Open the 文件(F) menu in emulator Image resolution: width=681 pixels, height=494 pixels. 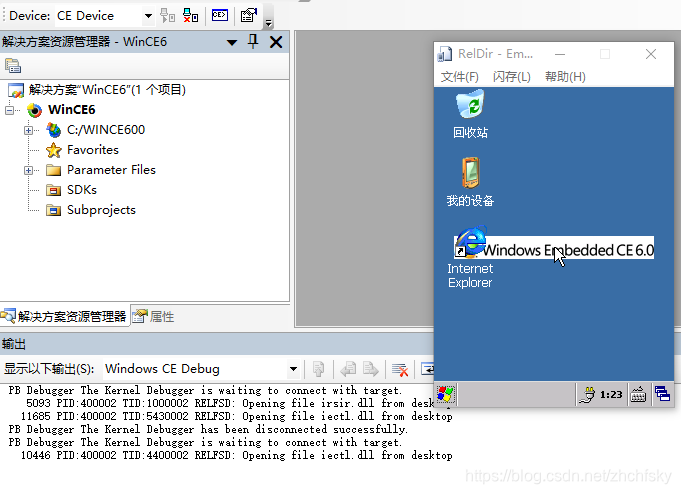[x=460, y=77]
